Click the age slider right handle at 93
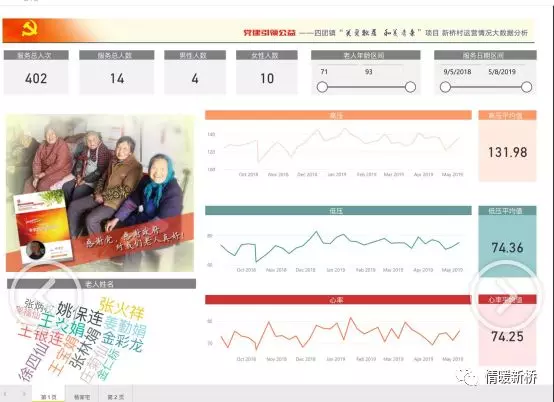The image size is (554, 402). (410, 87)
